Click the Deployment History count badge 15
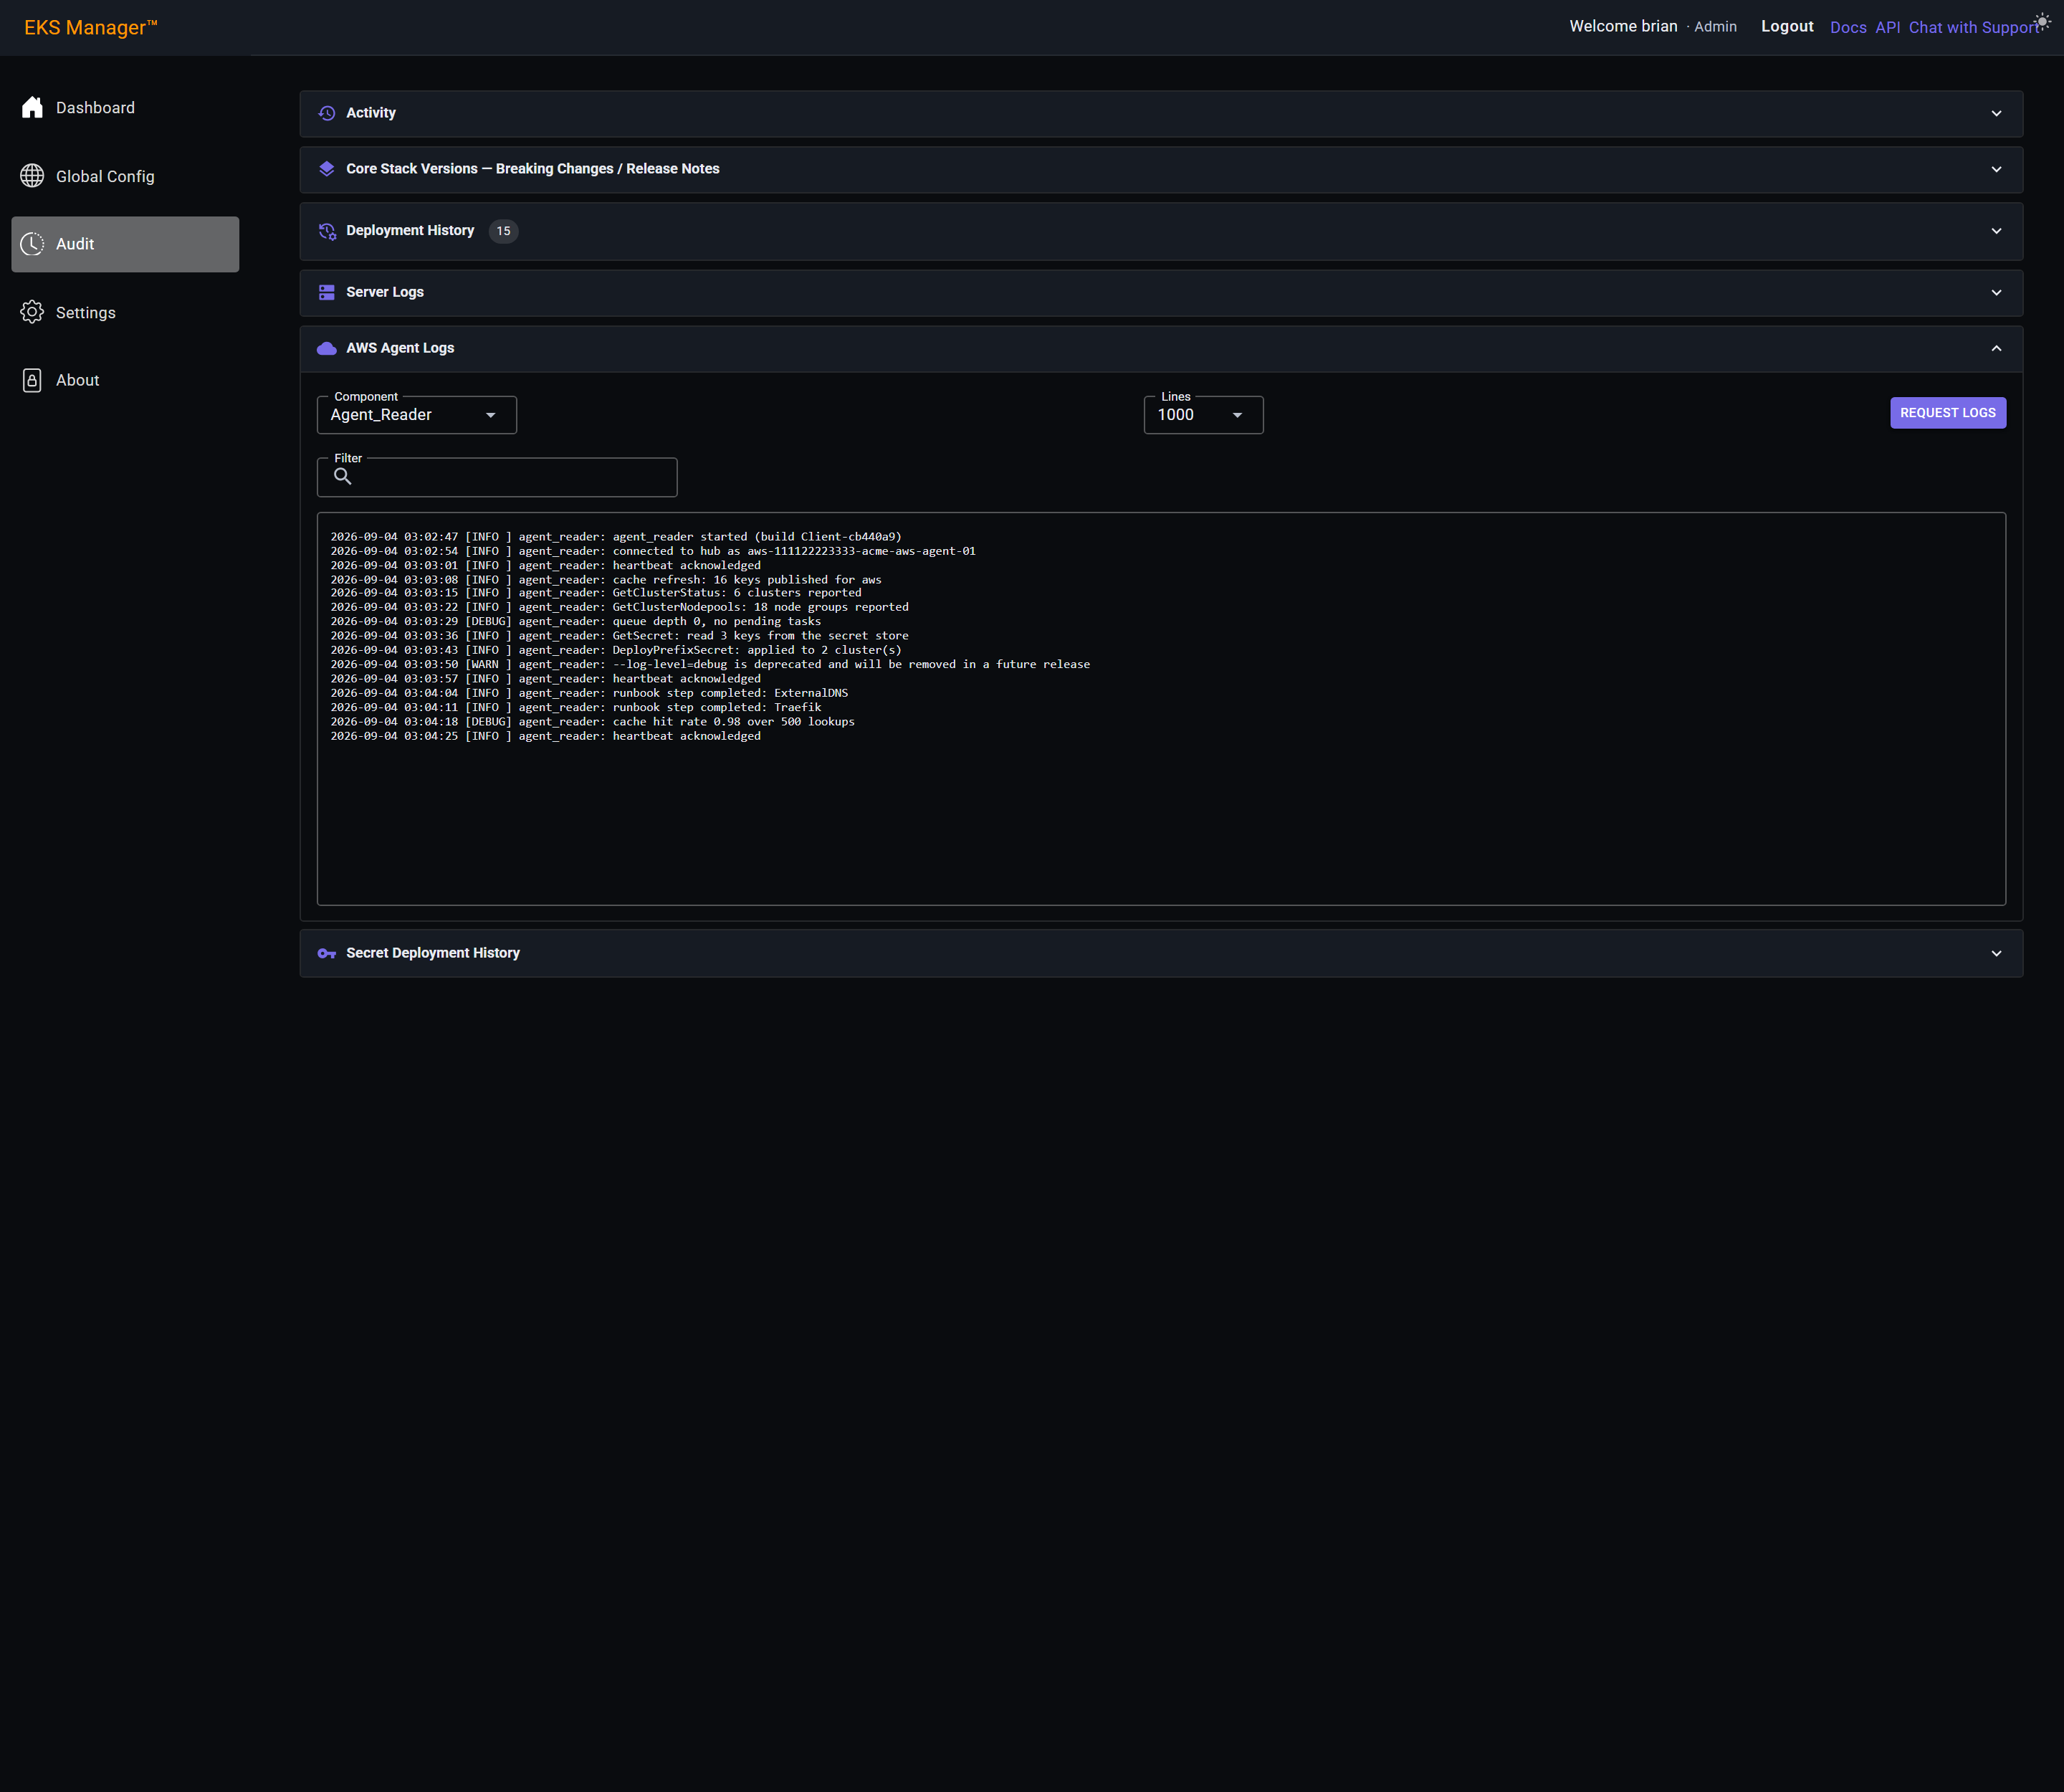The image size is (2064, 1792). [x=503, y=231]
